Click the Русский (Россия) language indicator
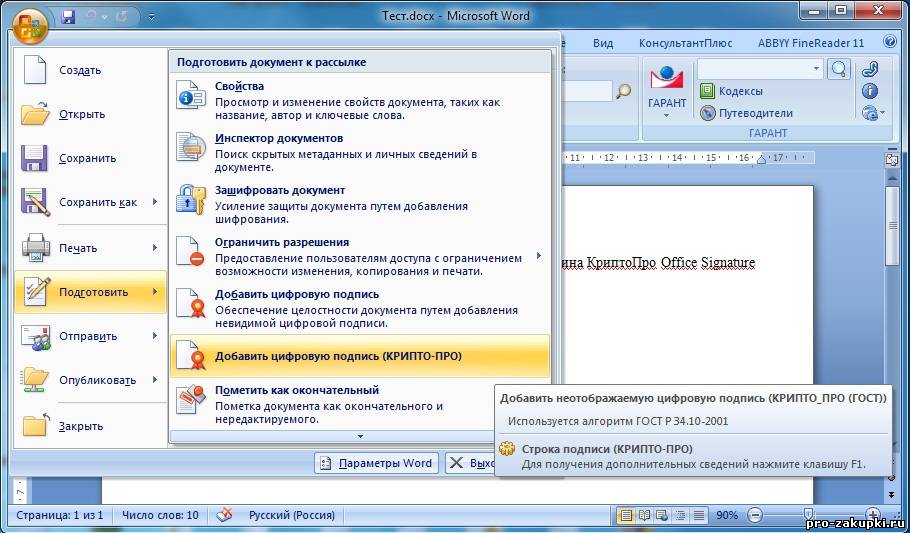910x533 pixels. tap(292, 515)
